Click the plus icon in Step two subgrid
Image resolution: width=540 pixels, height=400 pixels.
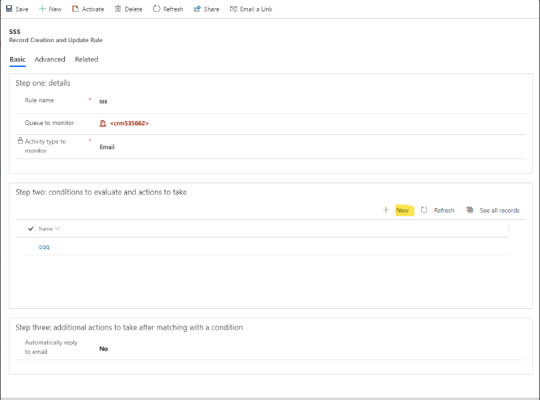pyautogui.click(x=386, y=209)
